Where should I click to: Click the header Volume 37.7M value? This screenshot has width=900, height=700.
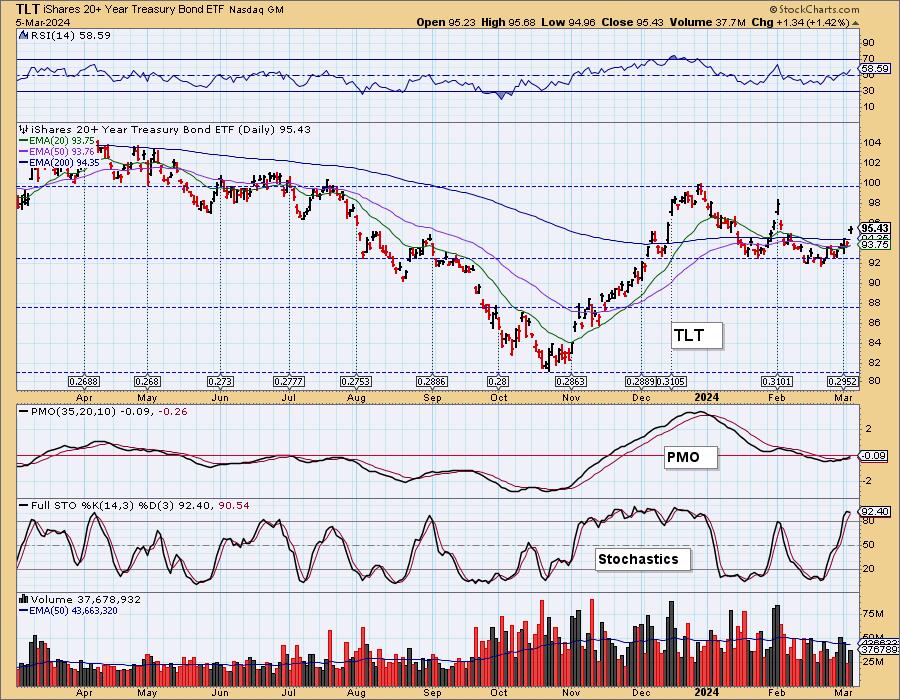(707, 22)
